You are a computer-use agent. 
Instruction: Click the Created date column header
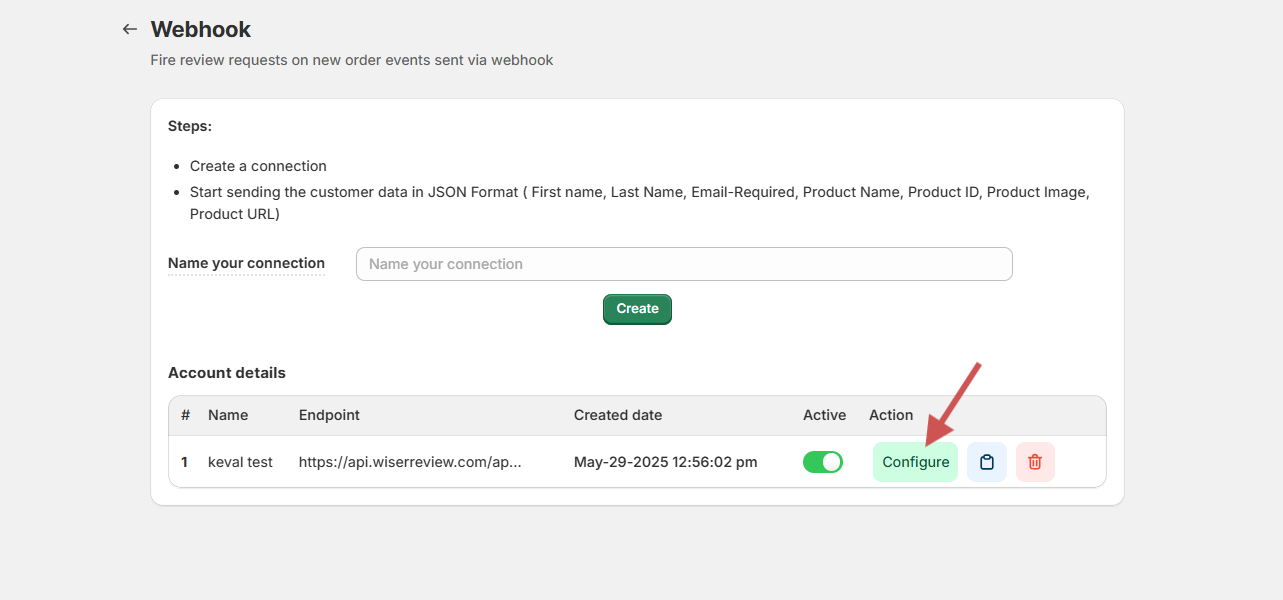pos(617,415)
